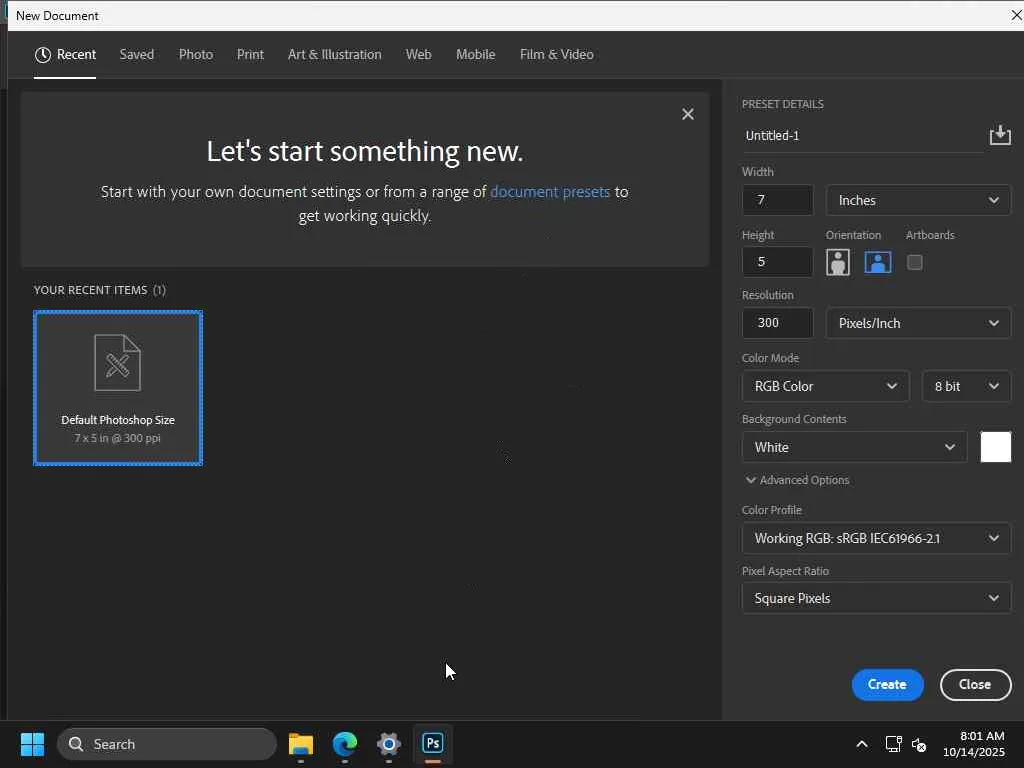The height and width of the screenshot is (768, 1024).
Task: Dismiss the 'Let's start something new' banner
Action: point(688,114)
